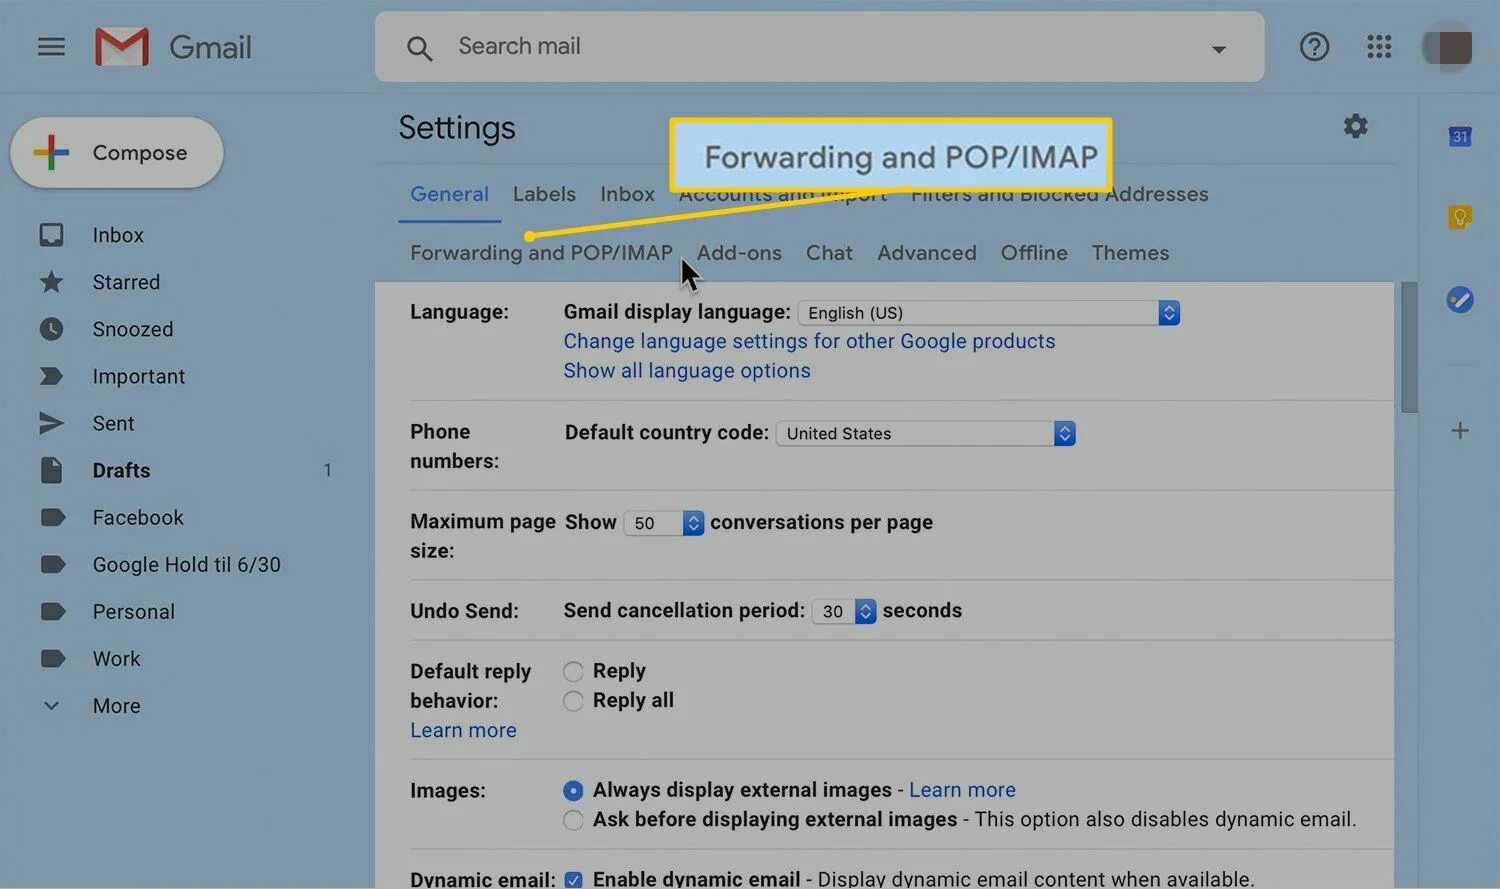Open the Gmail main menu hamburger icon
Viewport: 1500px width, 889px height.
(x=51, y=46)
